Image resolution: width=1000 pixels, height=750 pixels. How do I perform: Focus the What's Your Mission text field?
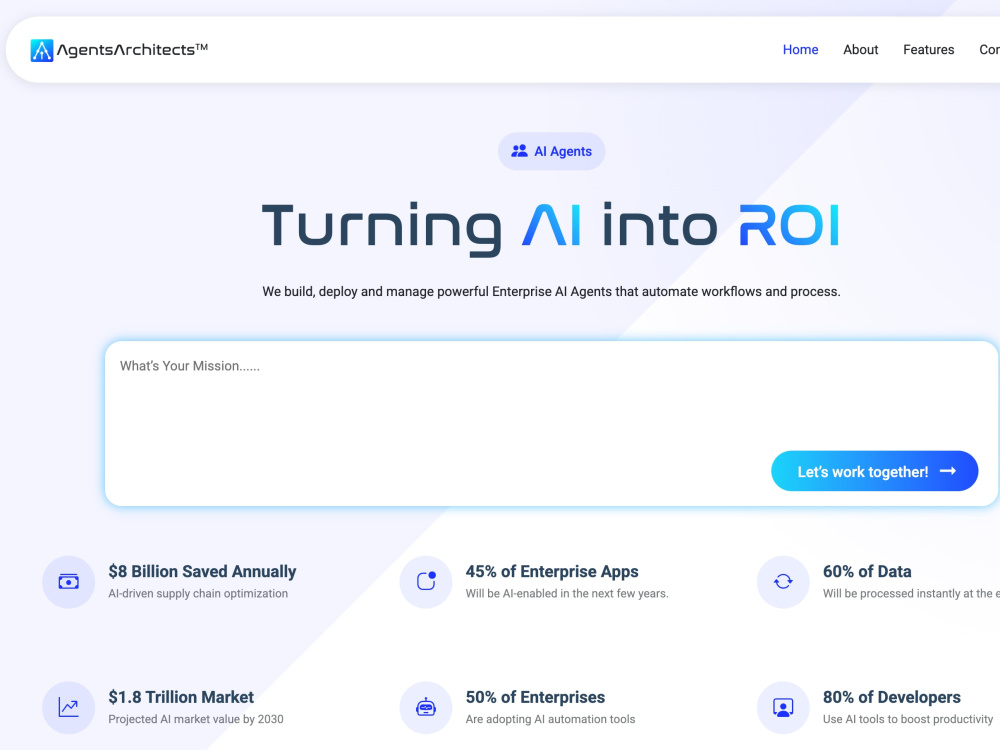click(x=552, y=423)
